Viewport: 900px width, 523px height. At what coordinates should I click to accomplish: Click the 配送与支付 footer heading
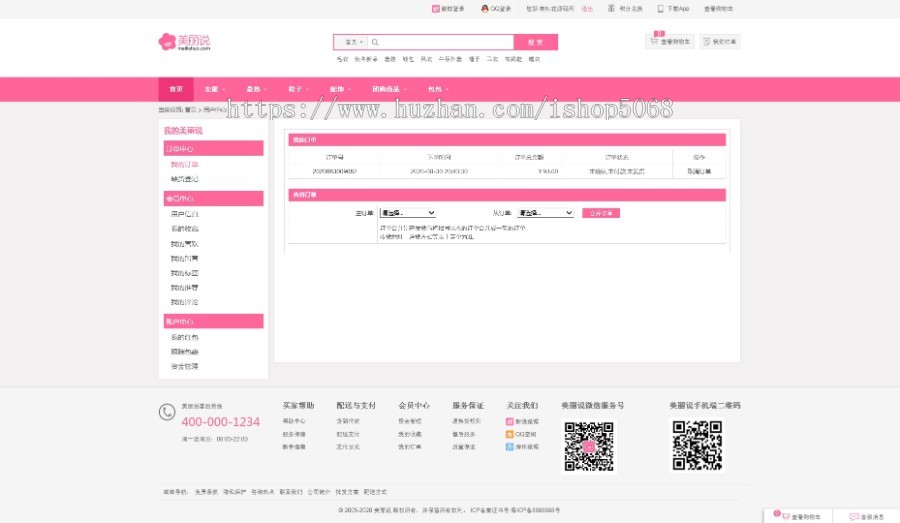click(356, 405)
